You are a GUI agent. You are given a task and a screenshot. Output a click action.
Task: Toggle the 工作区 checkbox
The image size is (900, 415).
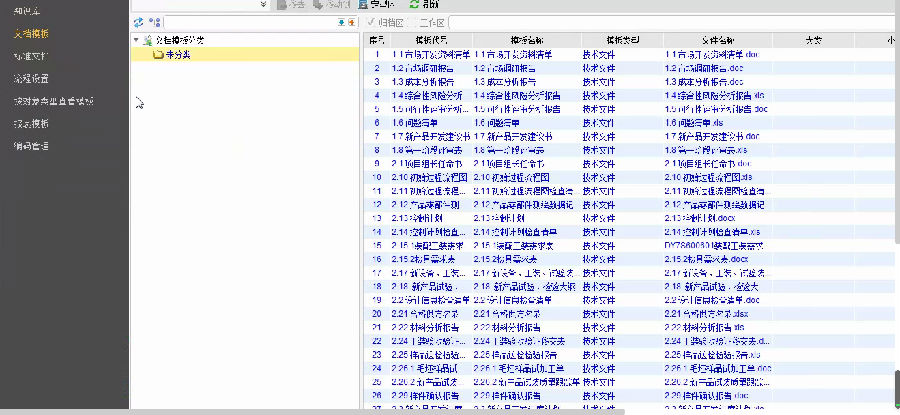coord(412,22)
